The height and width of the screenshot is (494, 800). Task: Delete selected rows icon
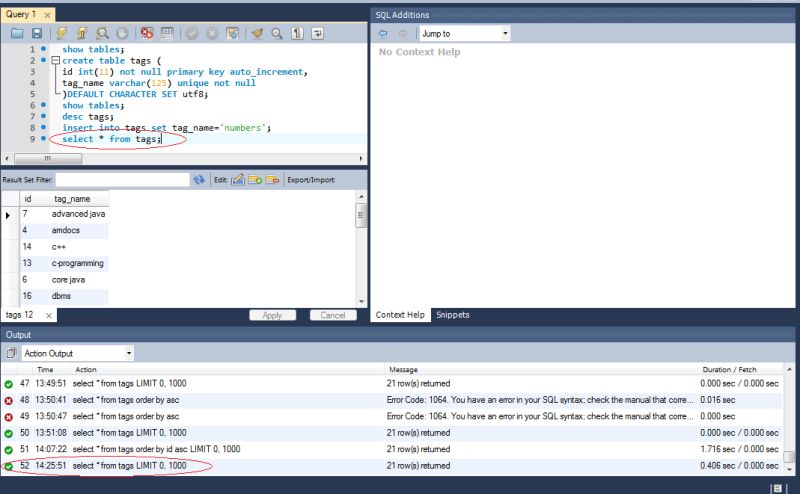pos(272,180)
